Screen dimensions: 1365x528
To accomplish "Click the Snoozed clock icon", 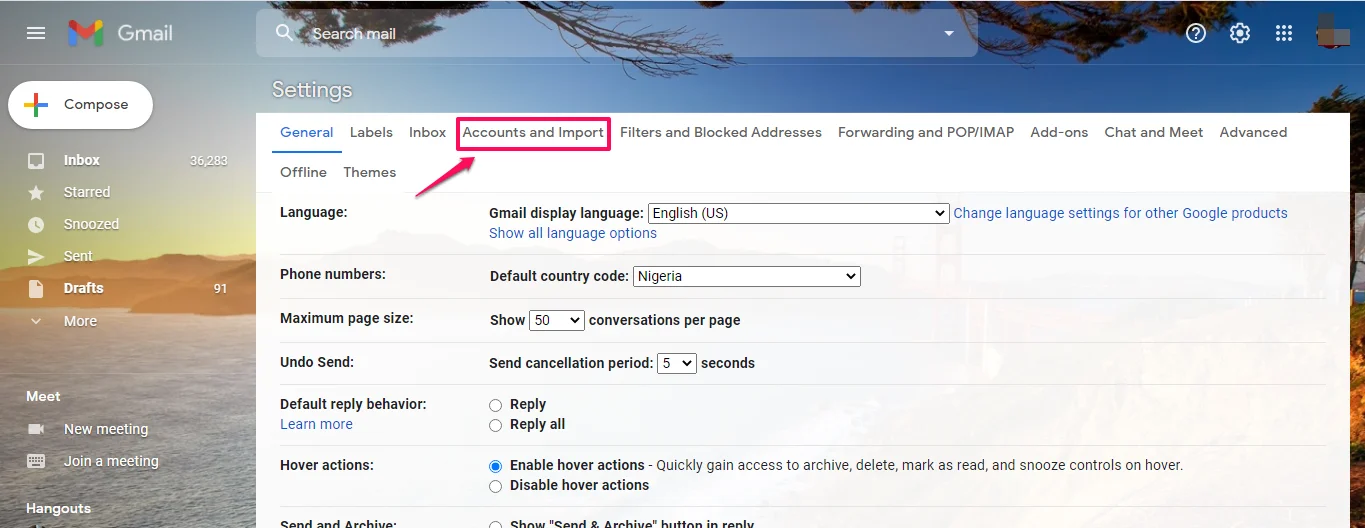I will coord(36,225).
